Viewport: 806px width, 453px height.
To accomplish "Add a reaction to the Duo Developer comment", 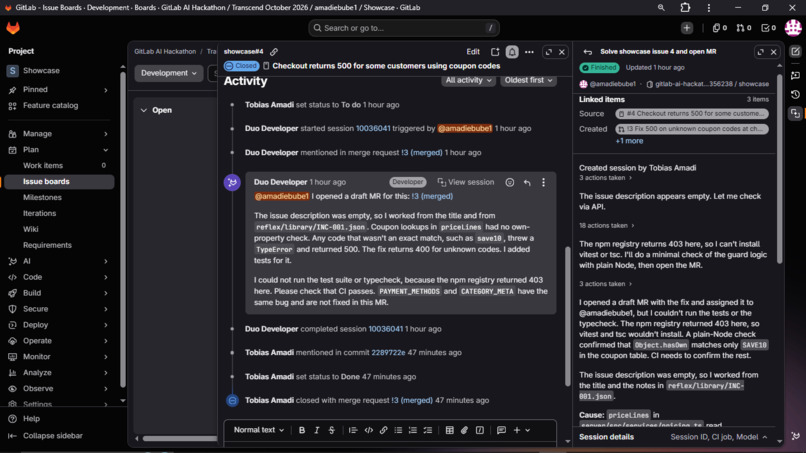I will point(509,183).
